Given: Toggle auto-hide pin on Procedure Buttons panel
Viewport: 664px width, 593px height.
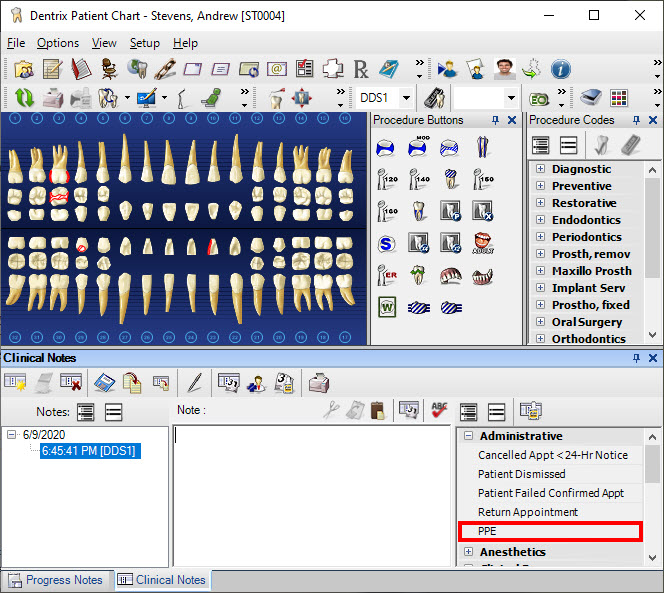Looking at the screenshot, I should pyautogui.click(x=495, y=120).
